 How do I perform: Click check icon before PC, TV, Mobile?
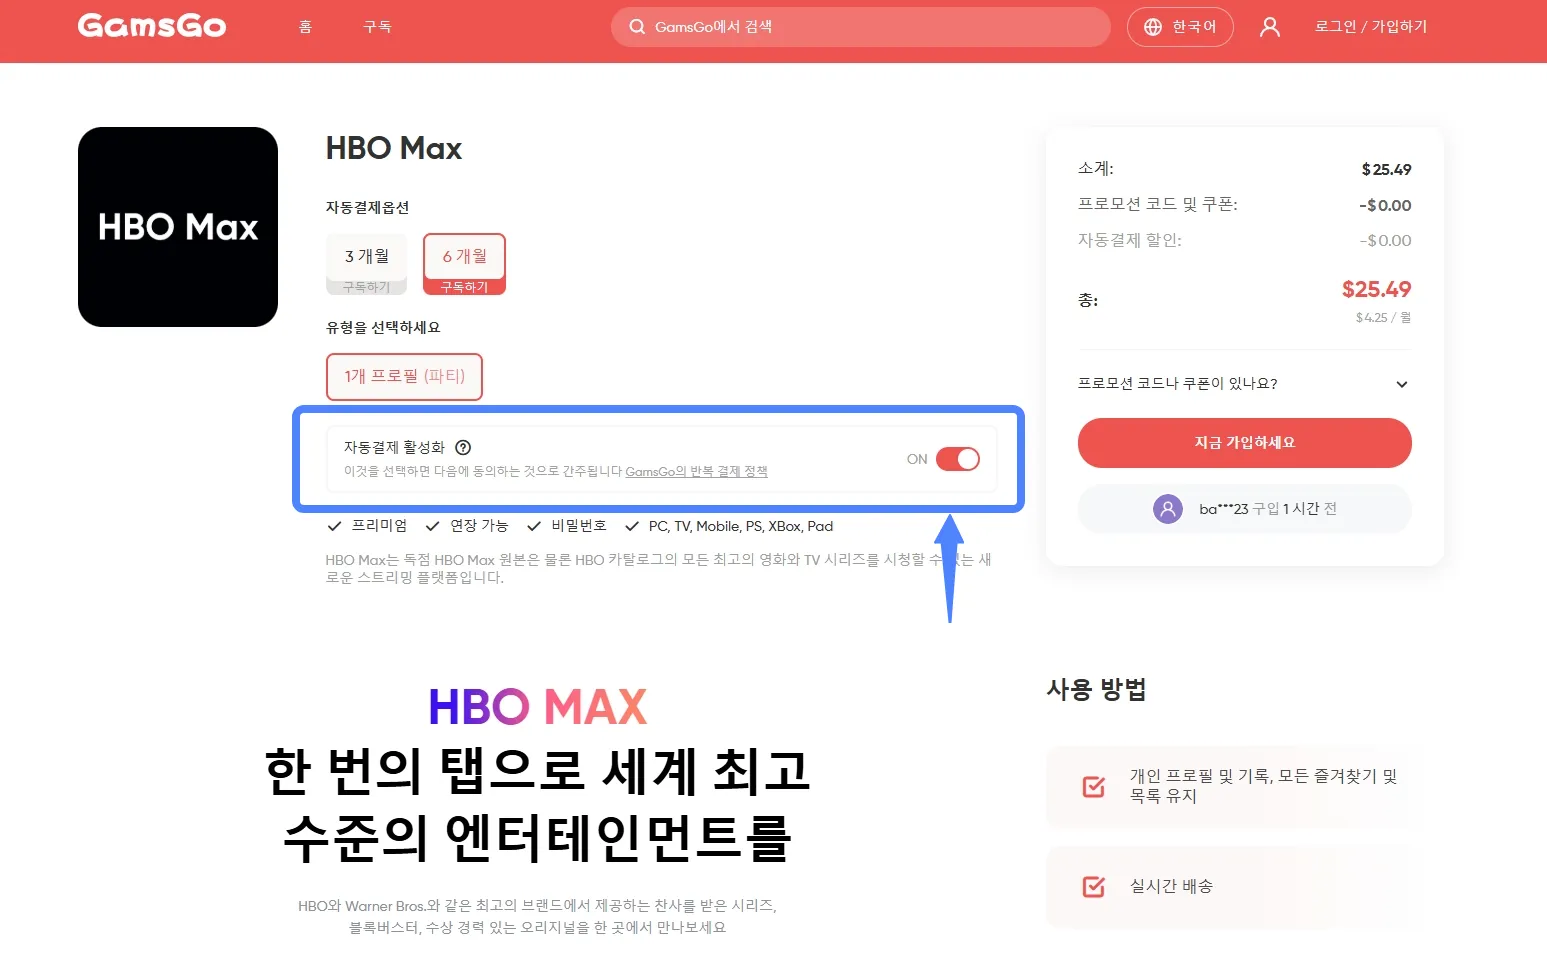[x=632, y=526]
